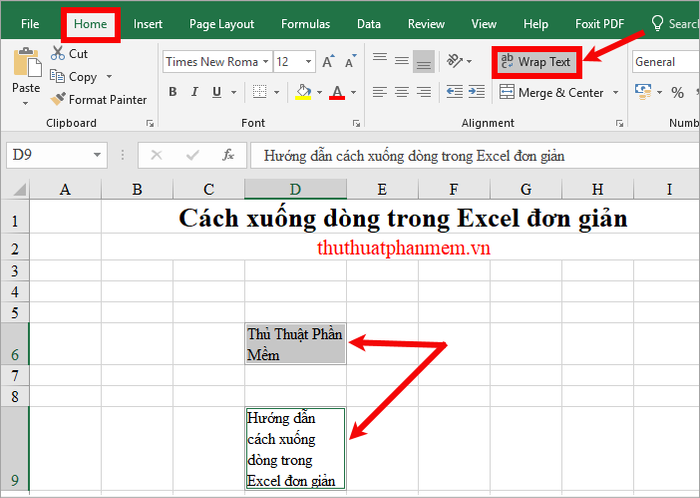The image size is (700, 498).
Task: Open the font name dropdown
Action: [266, 62]
